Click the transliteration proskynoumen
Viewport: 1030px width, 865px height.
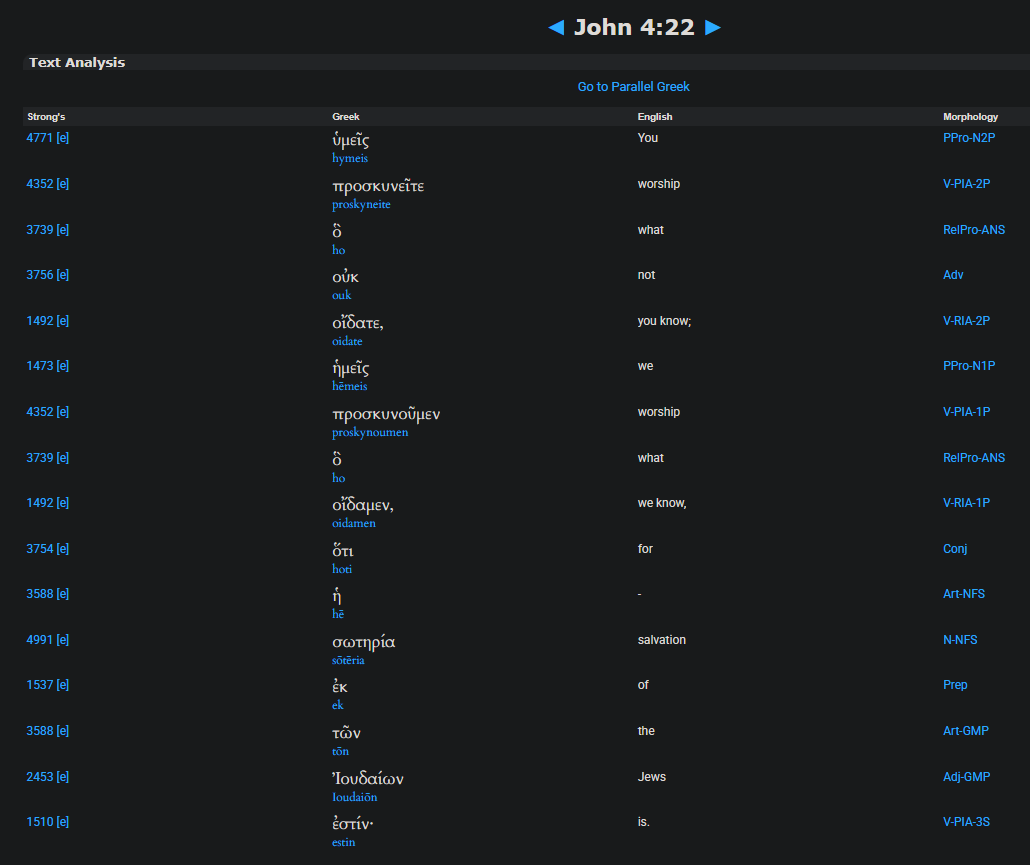370,432
